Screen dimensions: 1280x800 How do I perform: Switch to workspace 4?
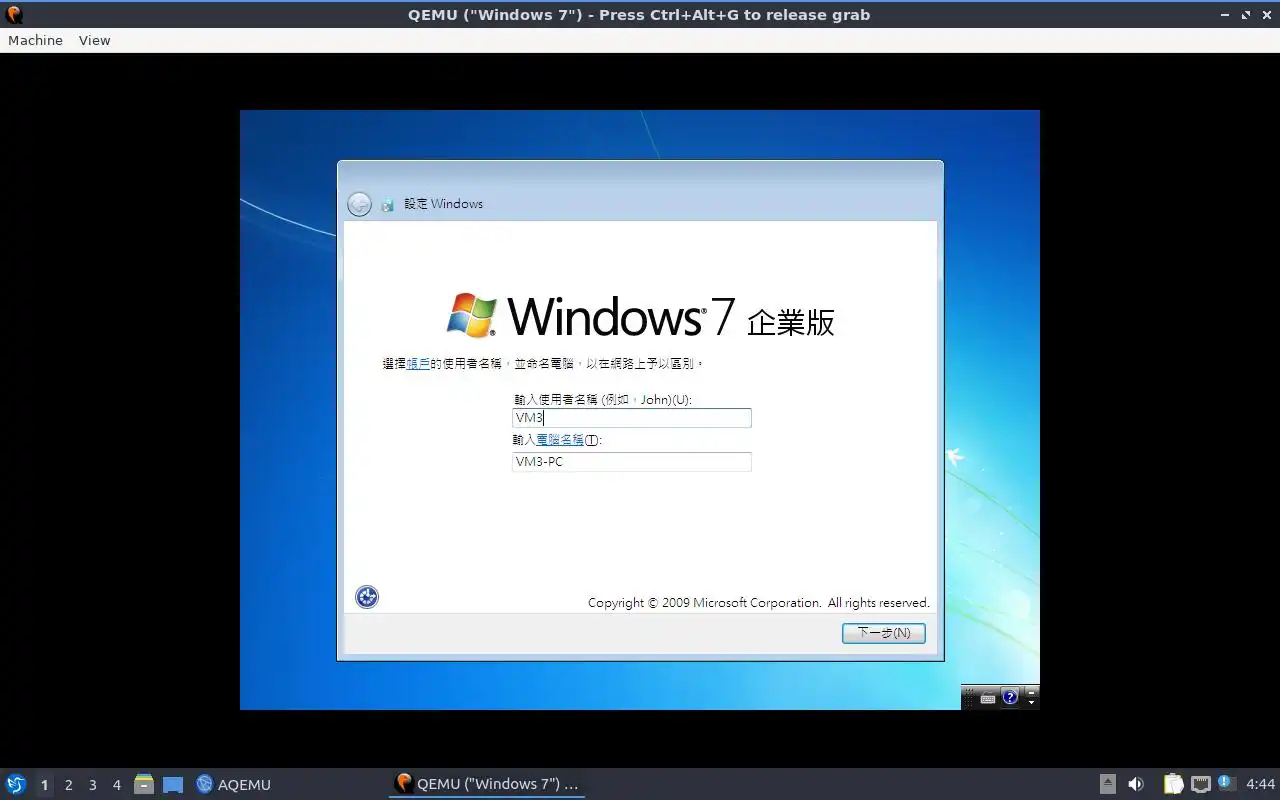(x=116, y=785)
